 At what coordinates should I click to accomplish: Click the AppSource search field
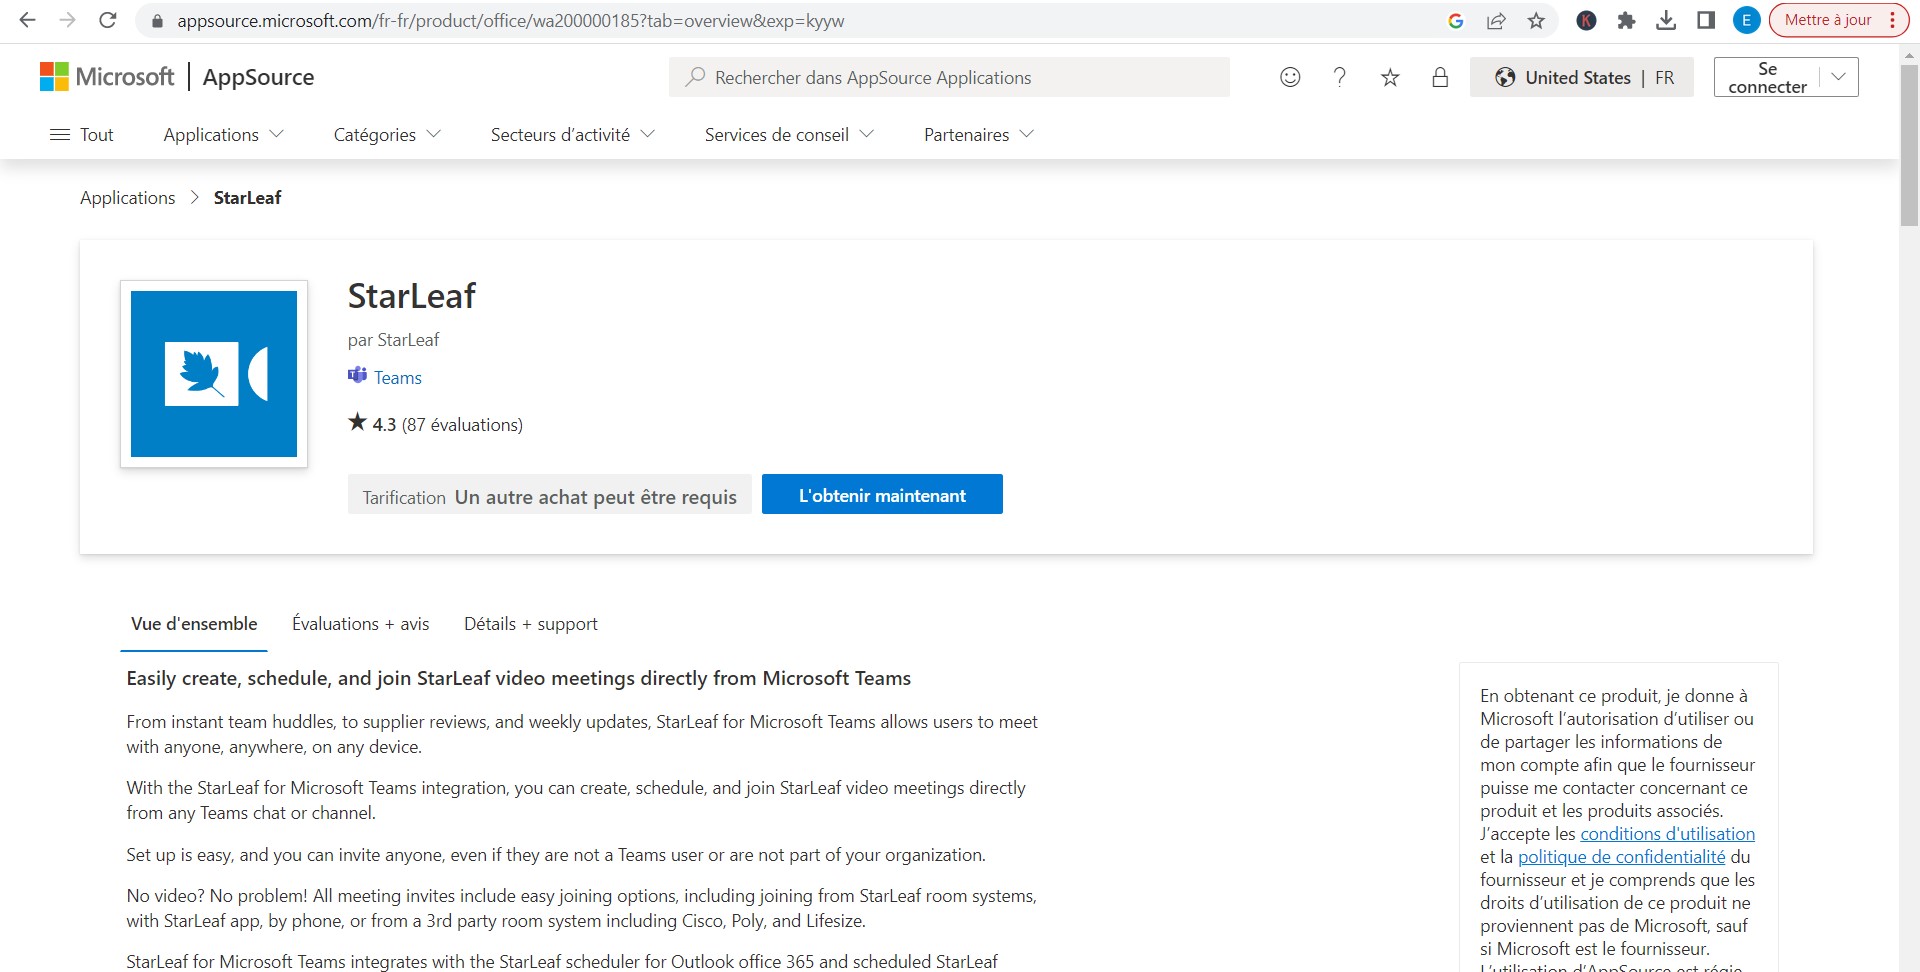(x=949, y=77)
